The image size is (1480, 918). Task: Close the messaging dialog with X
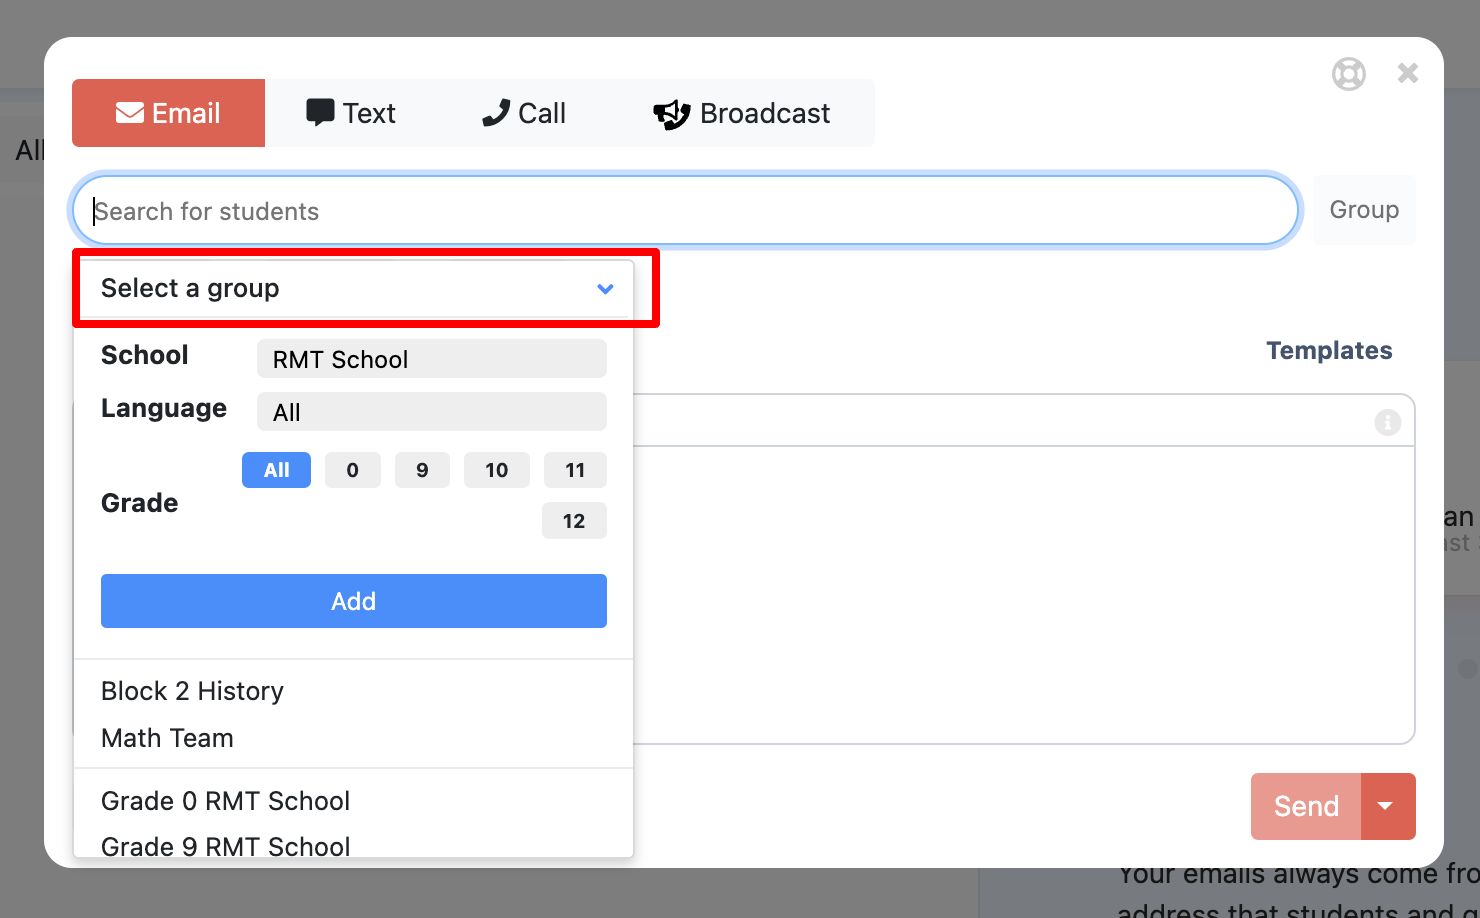coord(1407,73)
